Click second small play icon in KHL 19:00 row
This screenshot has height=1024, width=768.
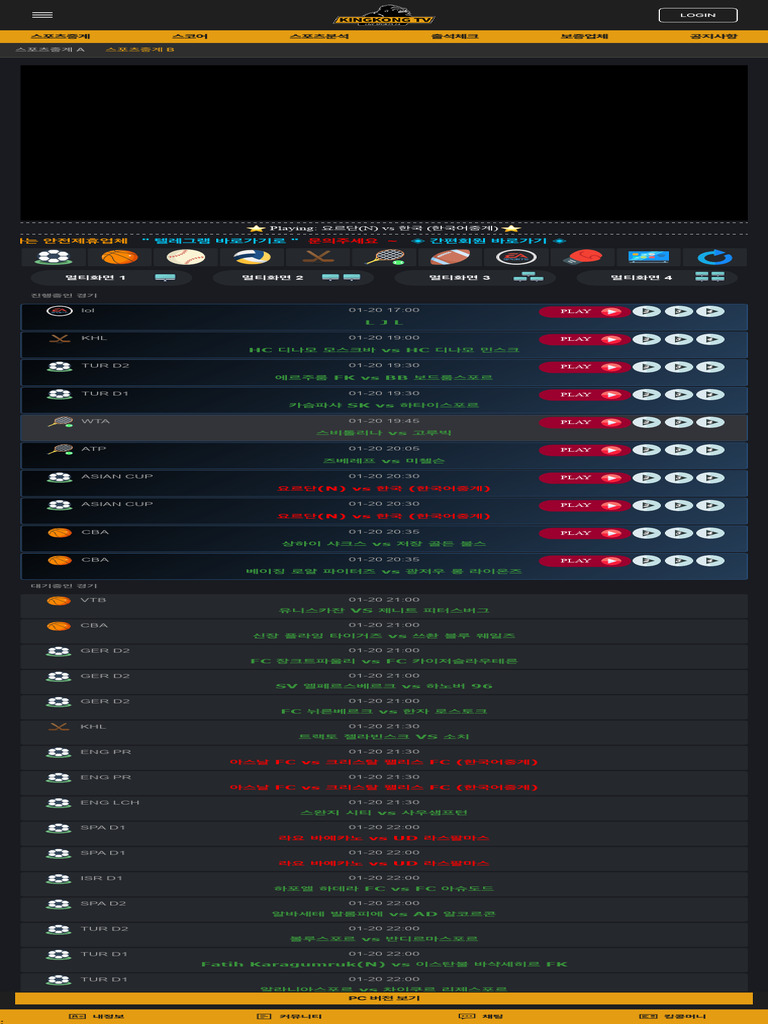coord(679,339)
